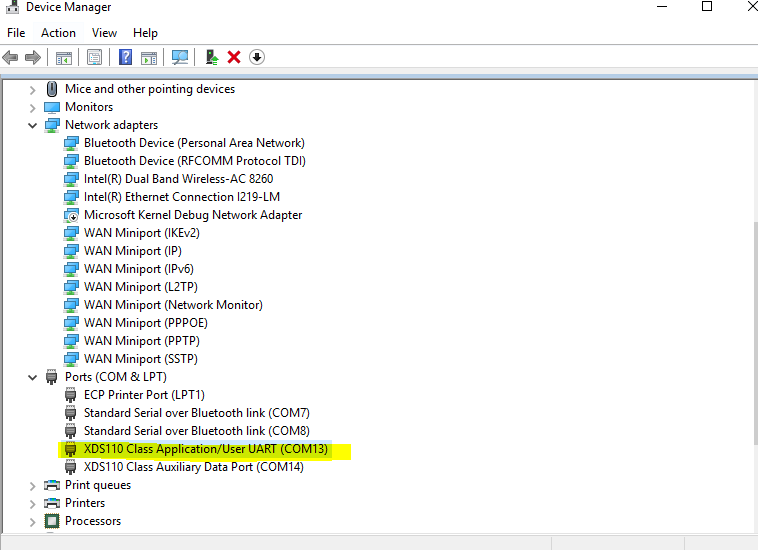Expand Mice and other pointing devices
The height and width of the screenshot is (550, 758).
point(32,90)
